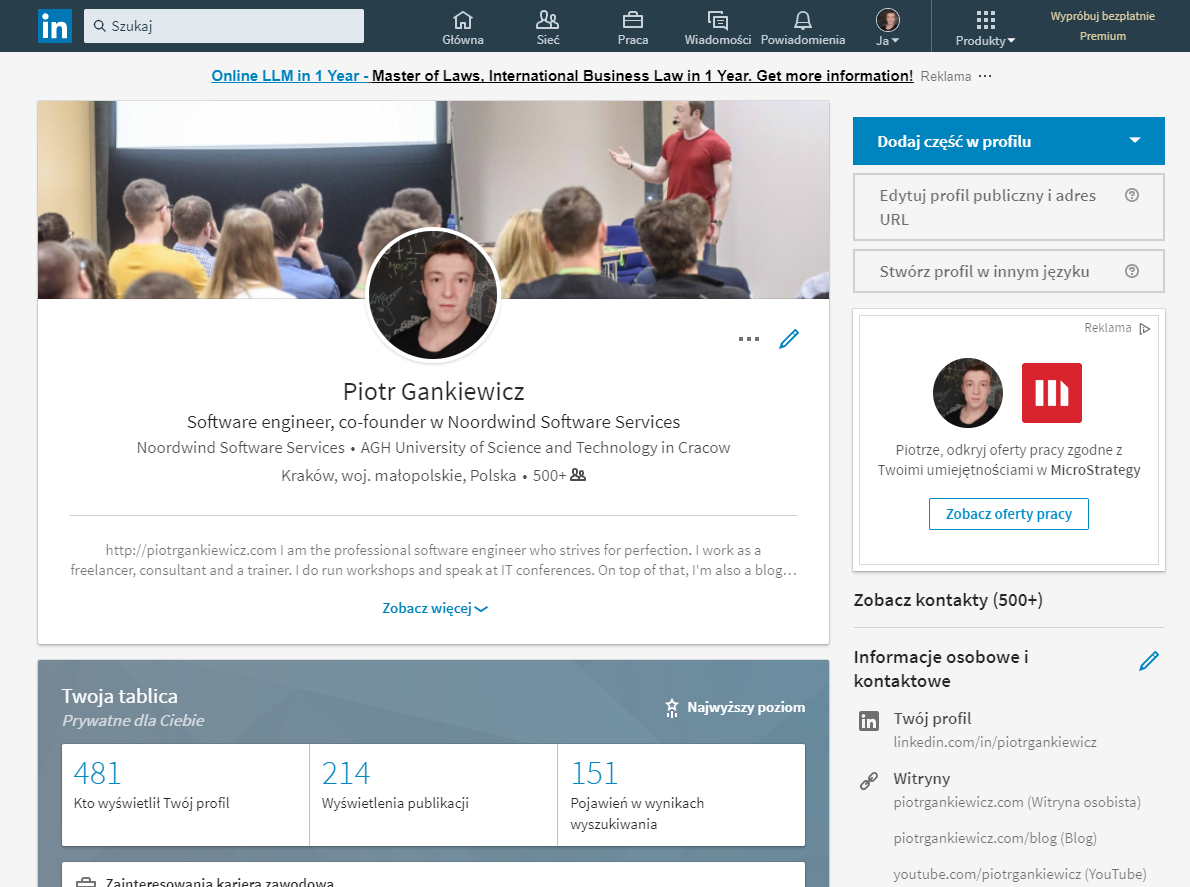Click the help icon beside Stwórz profil w innym języku
The image size is (1190, 887).
point(1132,272)
